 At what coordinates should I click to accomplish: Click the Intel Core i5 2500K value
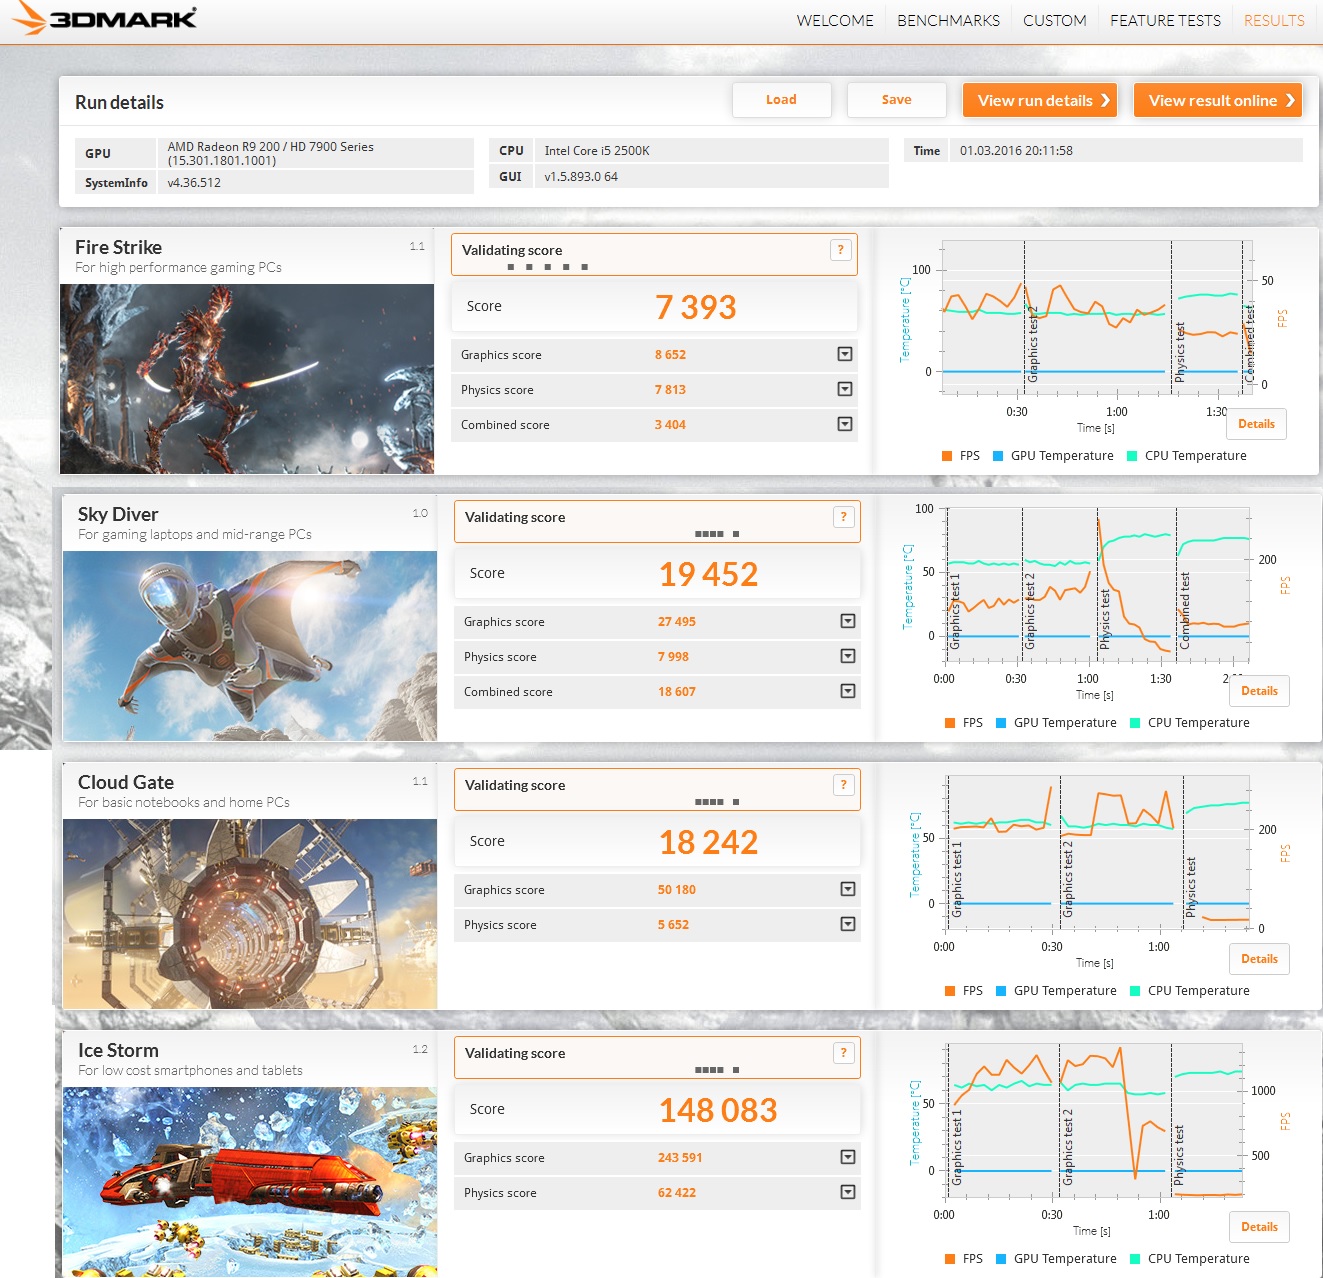(597, 151)
